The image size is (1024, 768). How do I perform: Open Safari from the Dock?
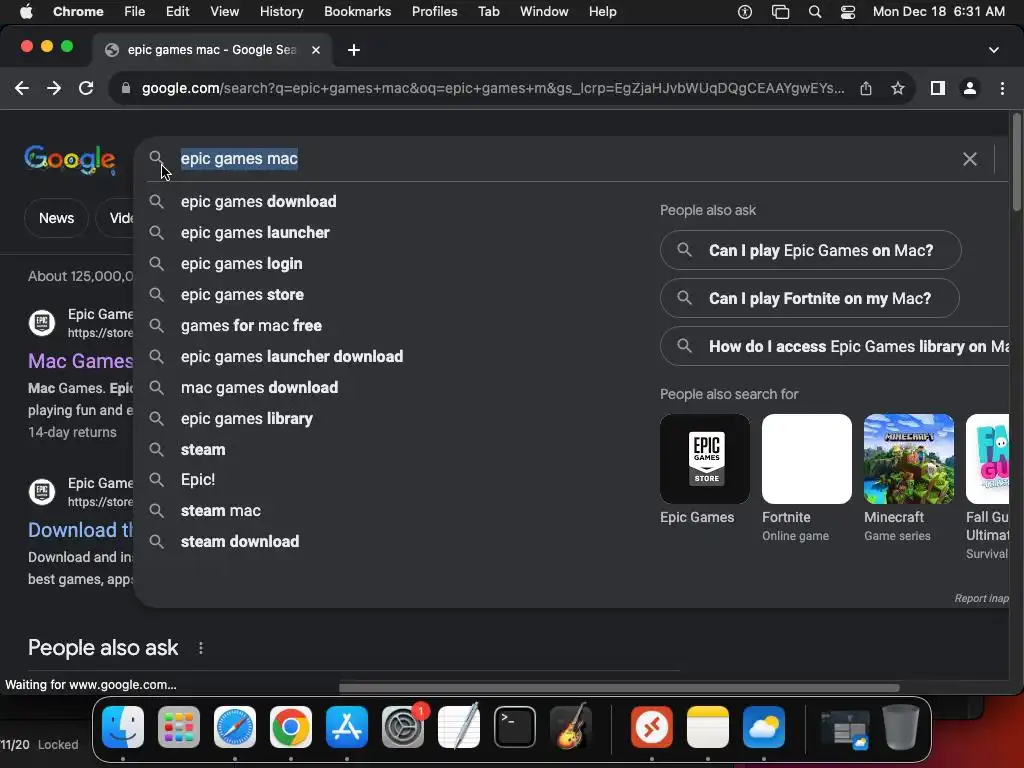coord(234,727)
